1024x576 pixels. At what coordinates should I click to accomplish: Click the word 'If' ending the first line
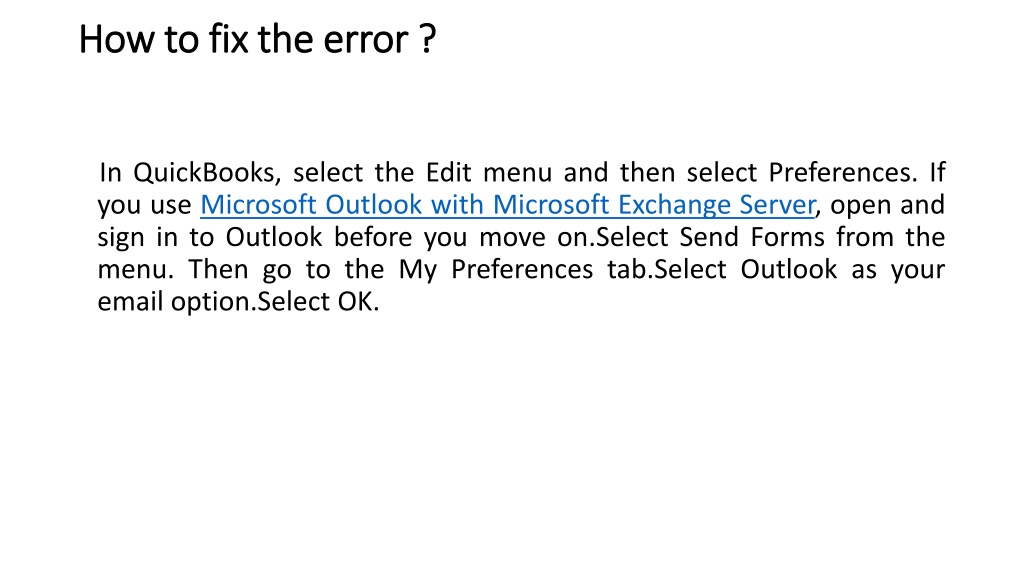click(x=937, y=172)
